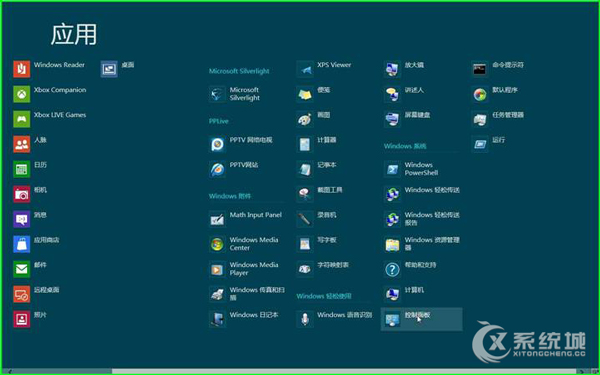Launch Windows Media Player
Image resolution: width=600 pixels, height=375 pixels.
pyautogui.click(x=244, y=269)
